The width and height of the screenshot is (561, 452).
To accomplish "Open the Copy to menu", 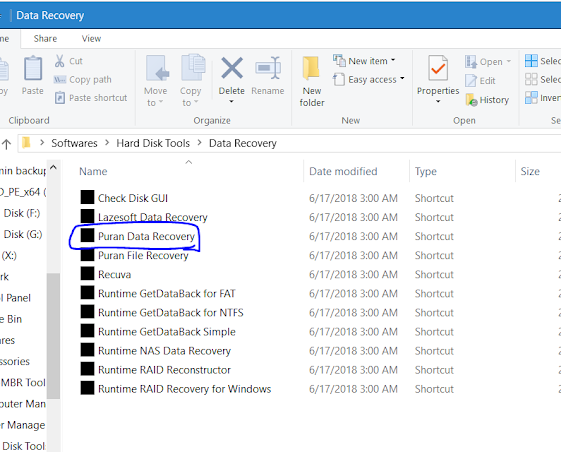I will point(191,81).
